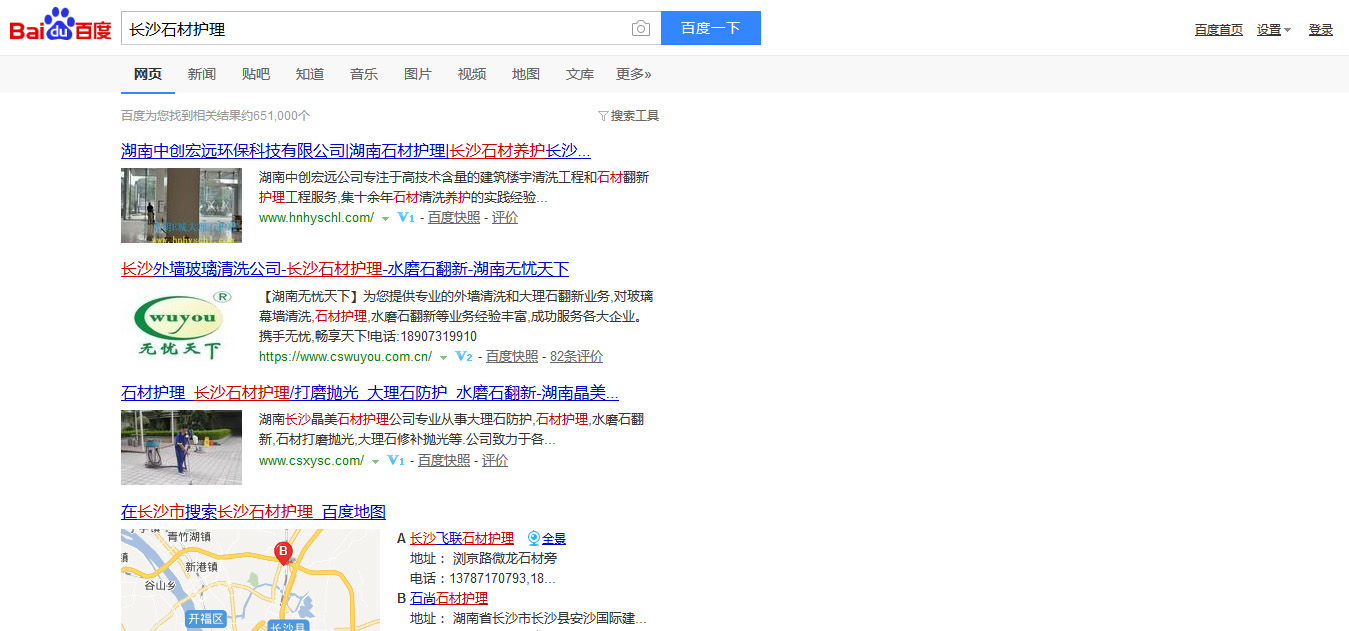Click the map thumbnail for 长沙石材护理

click(x=249, y=580)
